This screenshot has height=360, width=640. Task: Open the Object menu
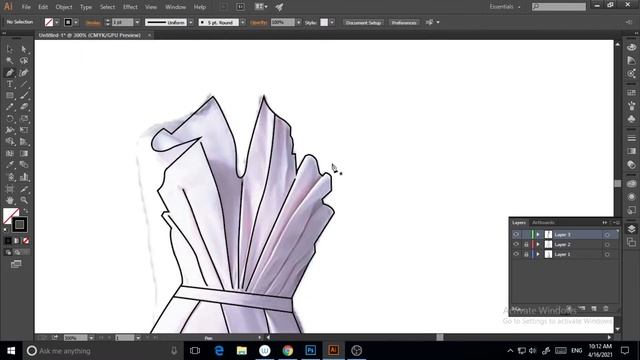pyautogui.click(x=64, y=7)
